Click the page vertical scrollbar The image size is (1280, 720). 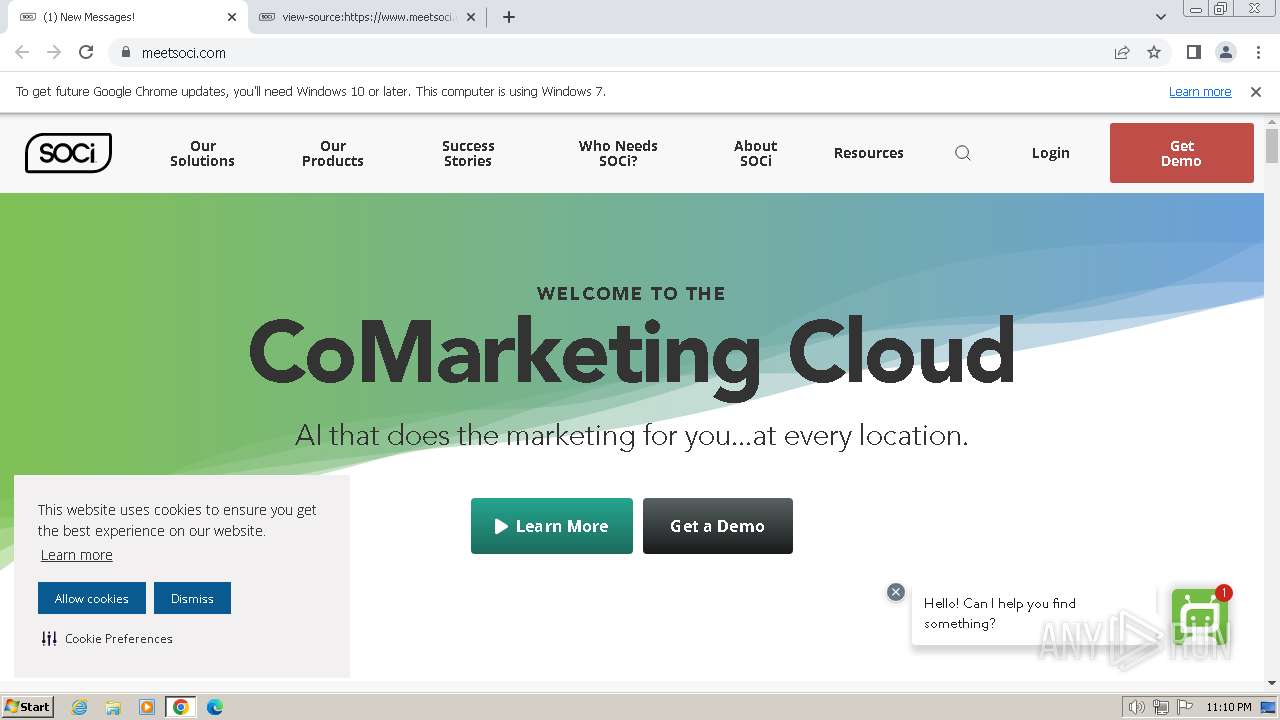[1272, 400]
